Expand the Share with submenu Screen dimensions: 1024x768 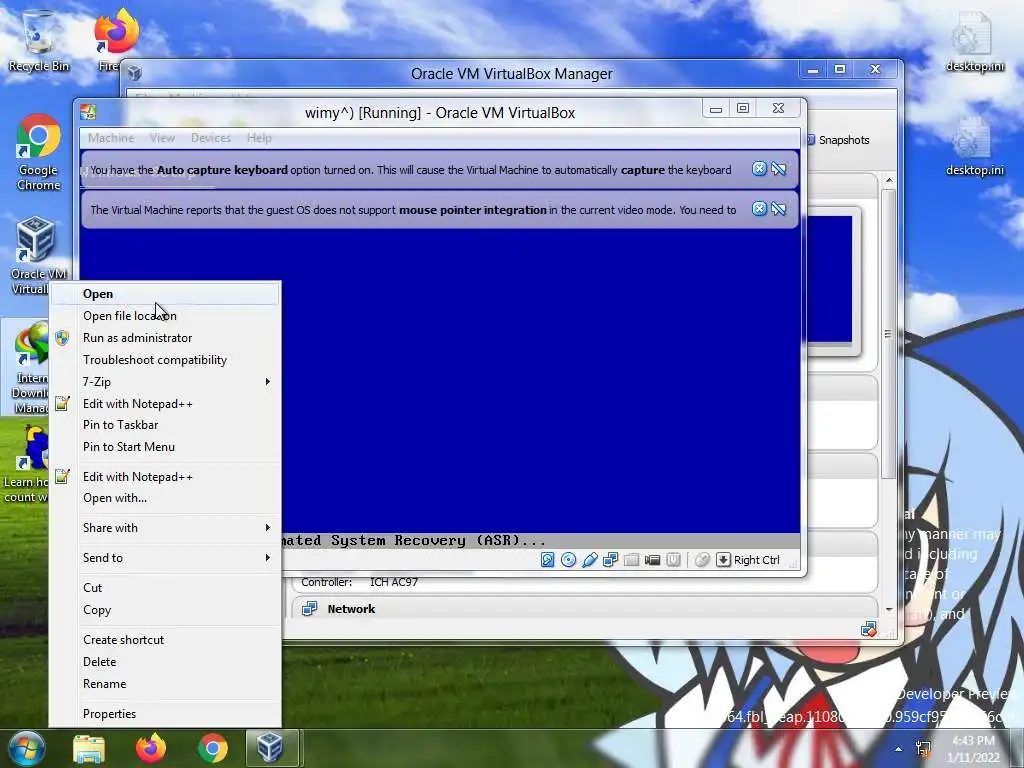pos(165,528)
